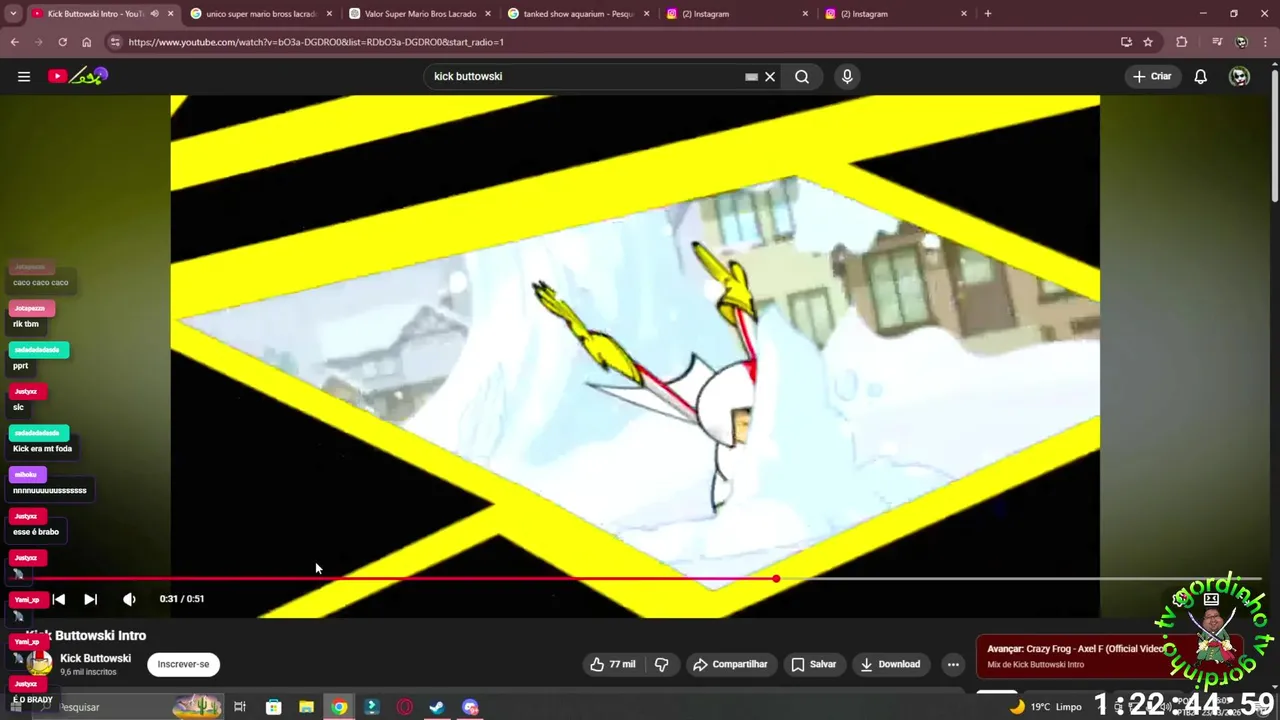Open the media controls icon in toolbar
The image size is (1280, 720).
coord(1216,42)
